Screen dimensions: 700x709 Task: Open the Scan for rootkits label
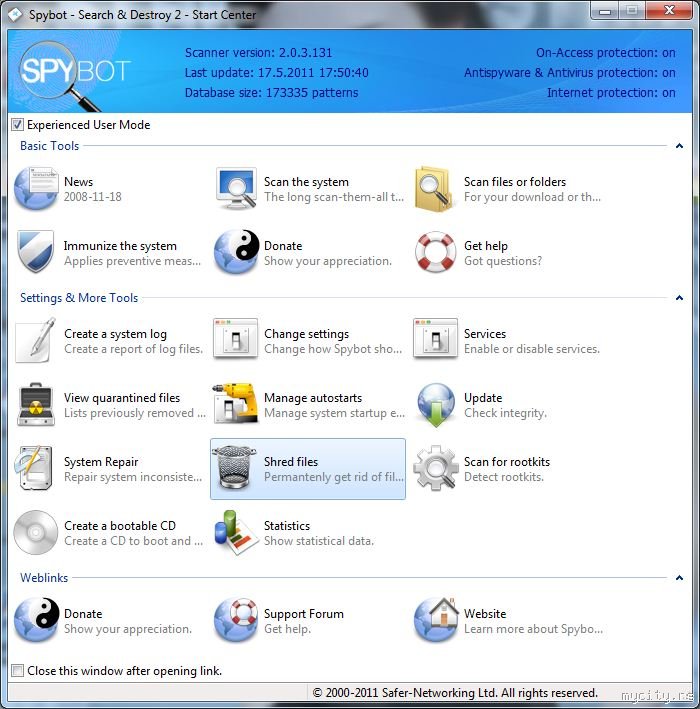(507, 462)
